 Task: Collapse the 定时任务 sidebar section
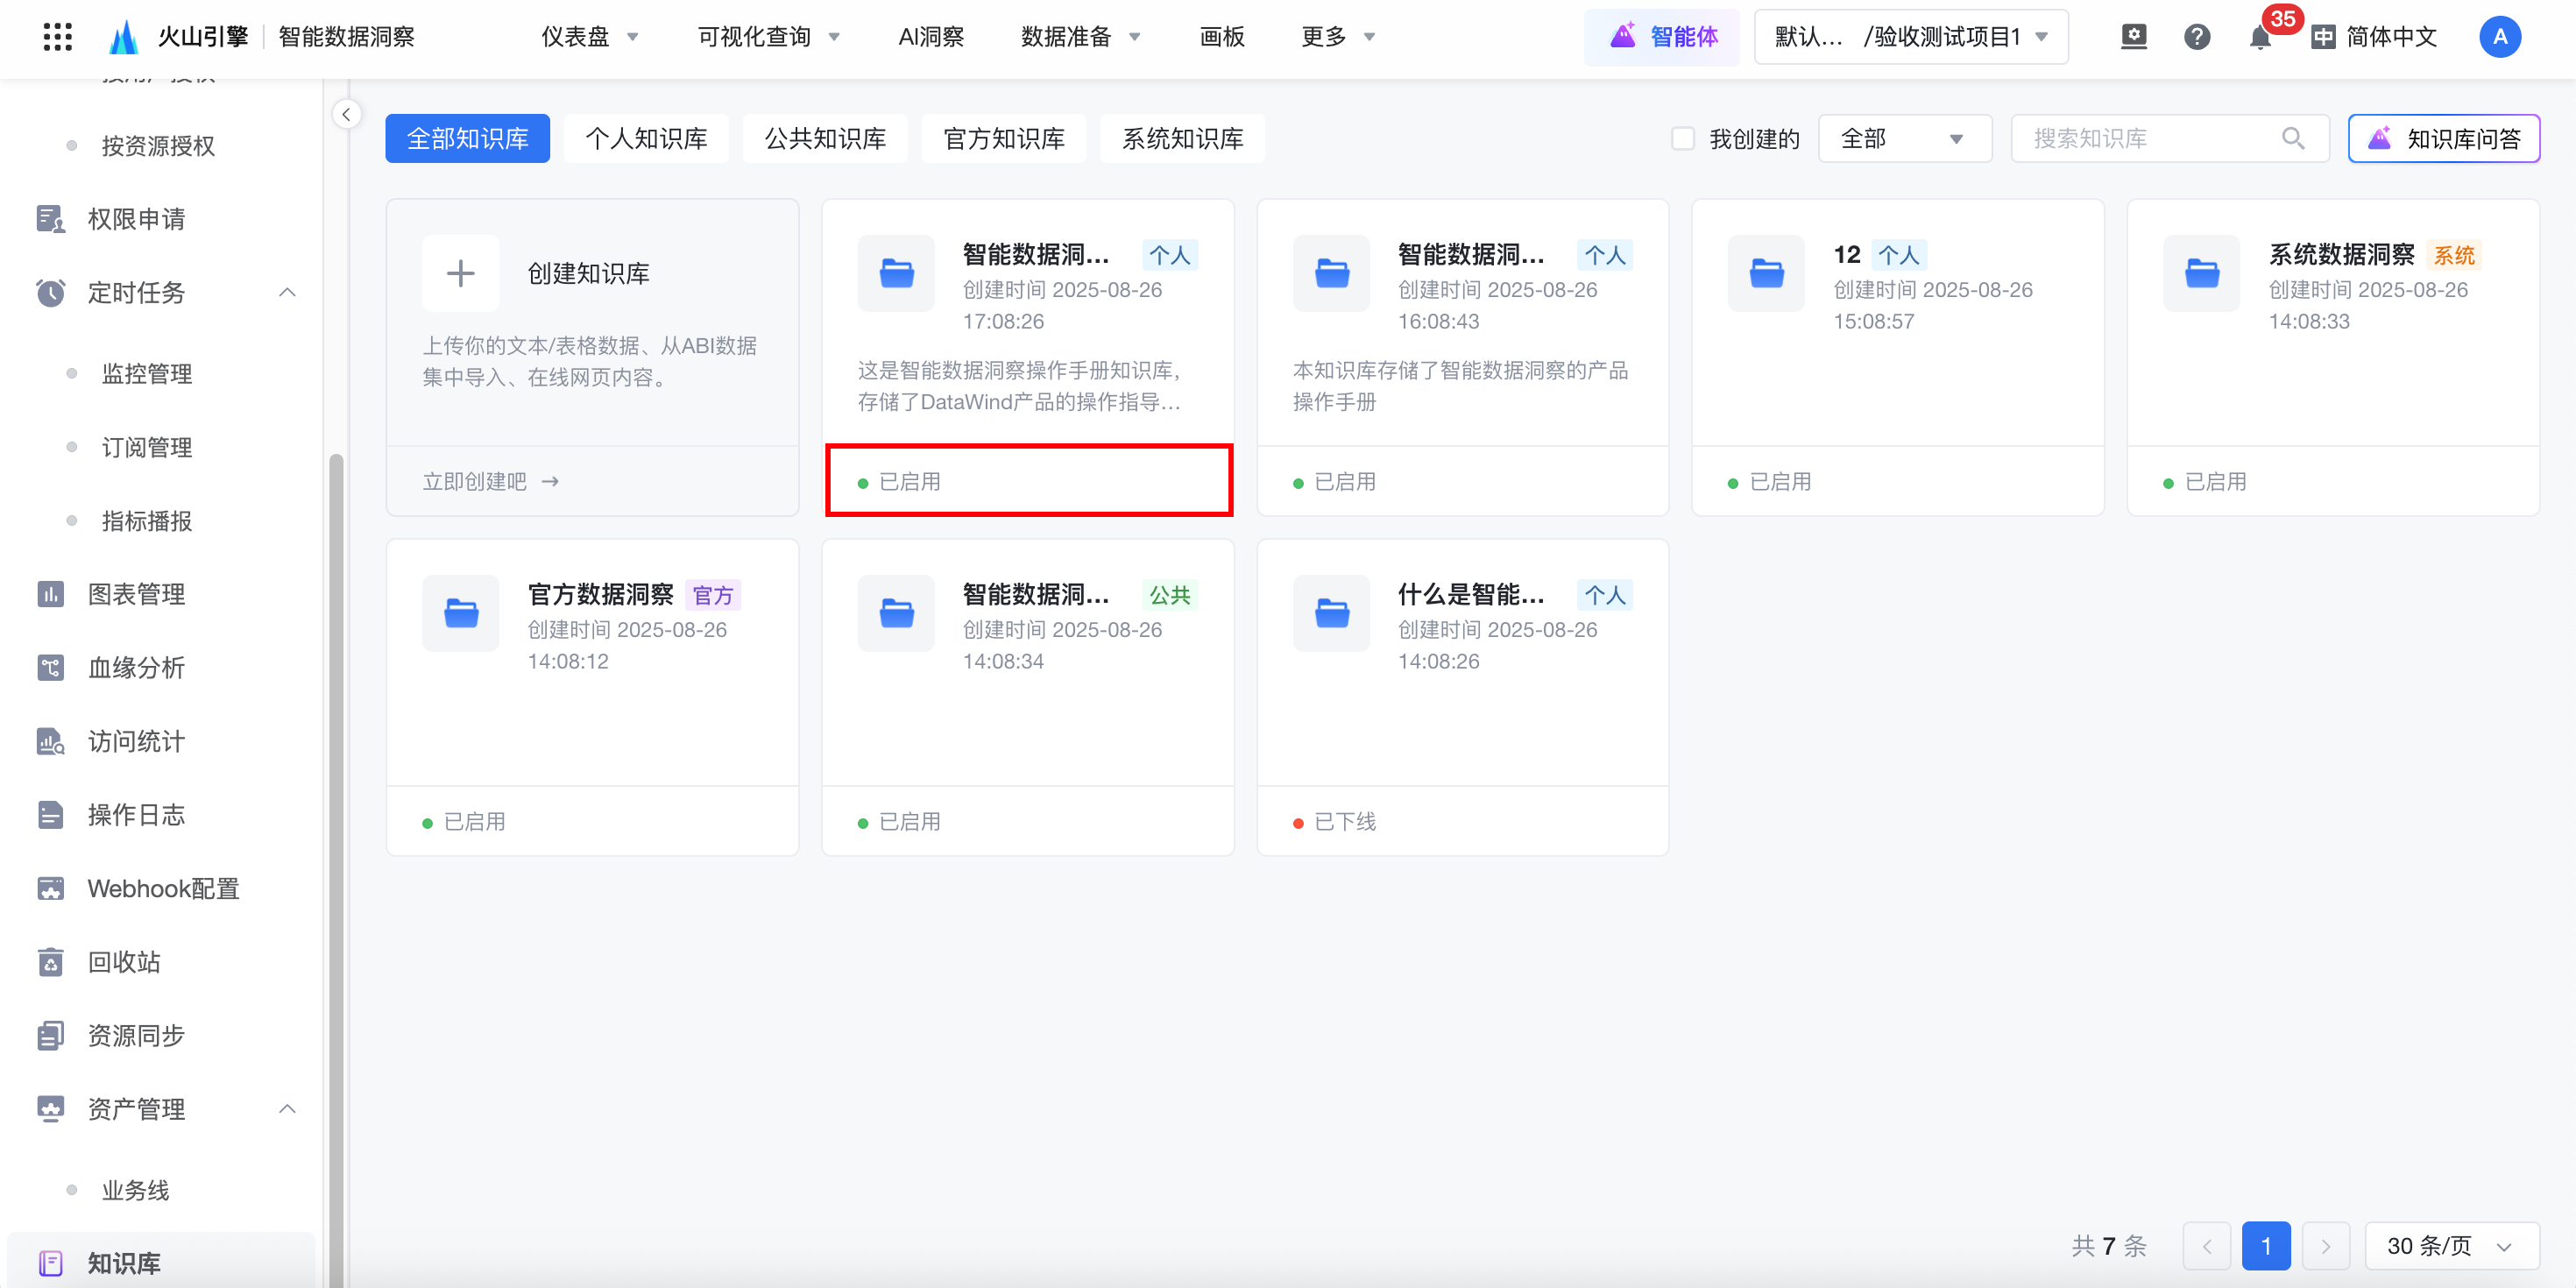coord(287,293)
